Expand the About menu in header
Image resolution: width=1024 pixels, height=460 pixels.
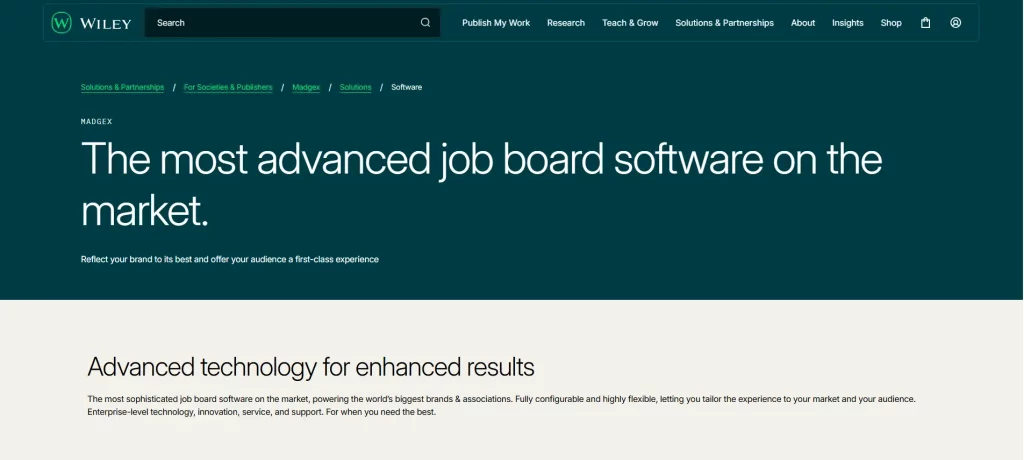[803, 23]
